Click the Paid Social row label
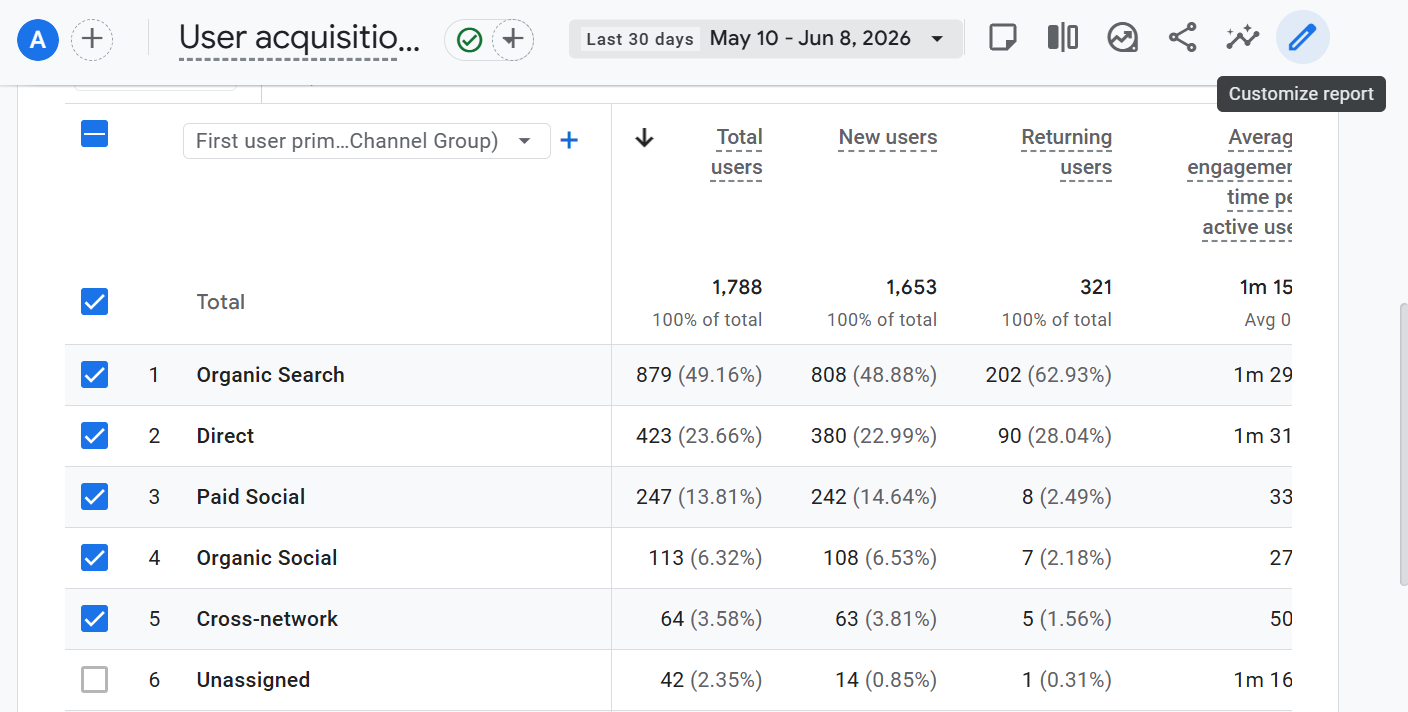This screenshot has height=712, width=1408. (x=251, y=497)
